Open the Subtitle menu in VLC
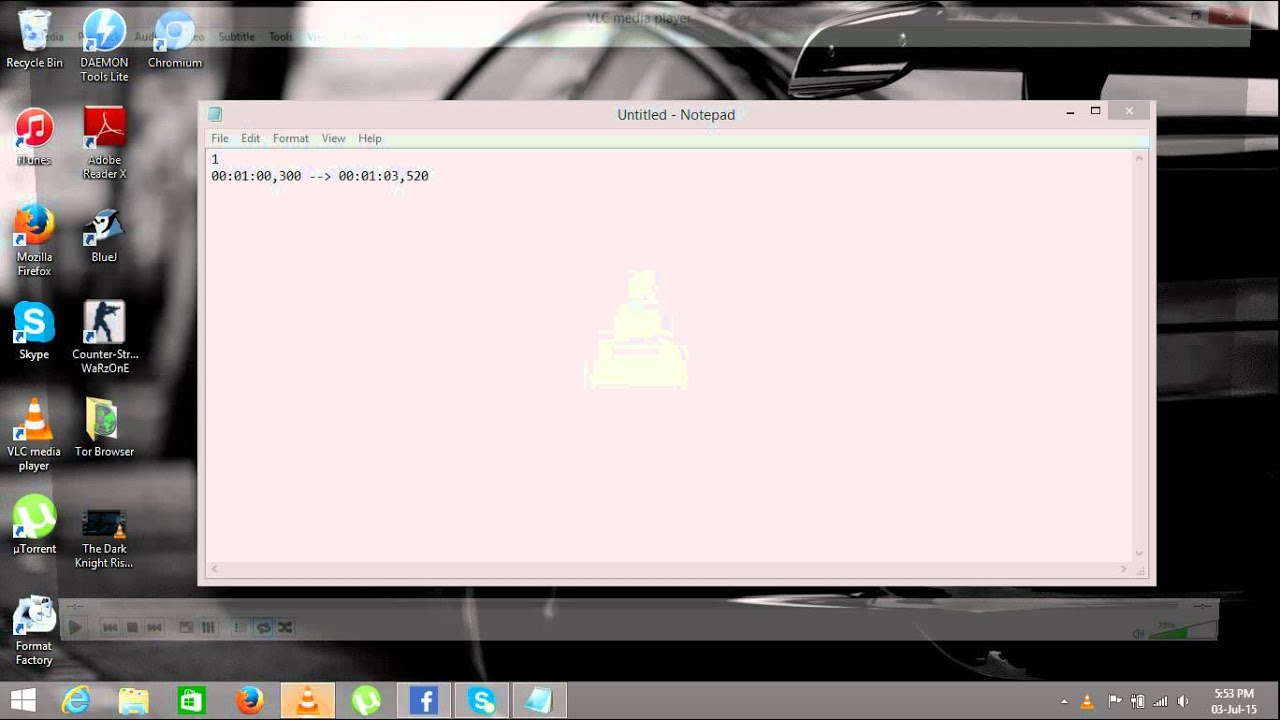This screenshot has width=1280, height=720. 237,37
